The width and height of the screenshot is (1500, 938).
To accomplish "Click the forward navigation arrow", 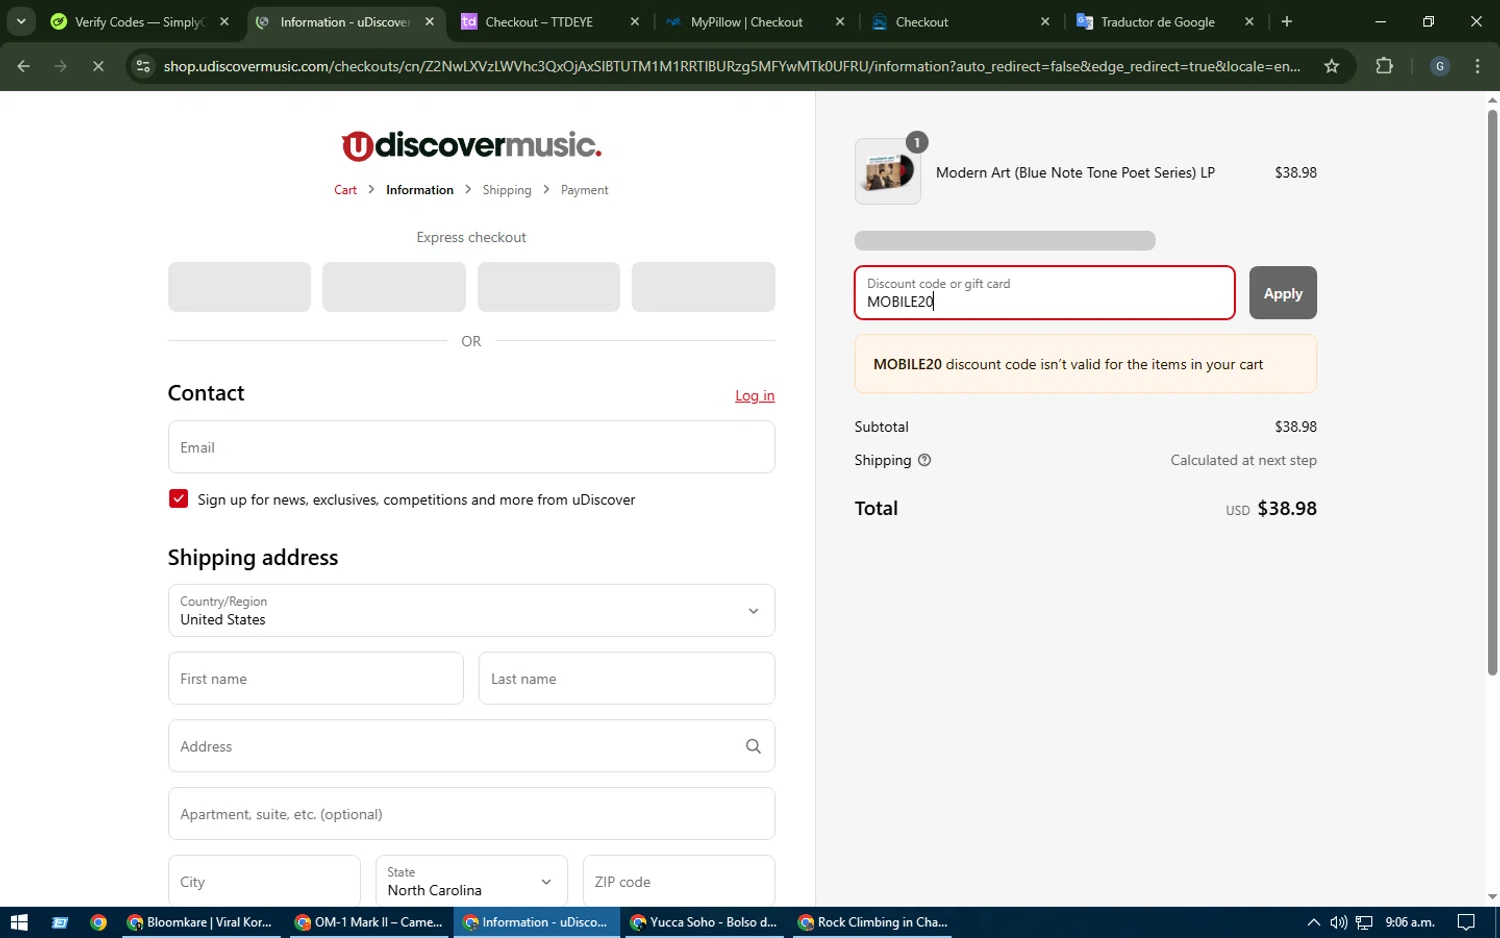I will click(61, 66).
